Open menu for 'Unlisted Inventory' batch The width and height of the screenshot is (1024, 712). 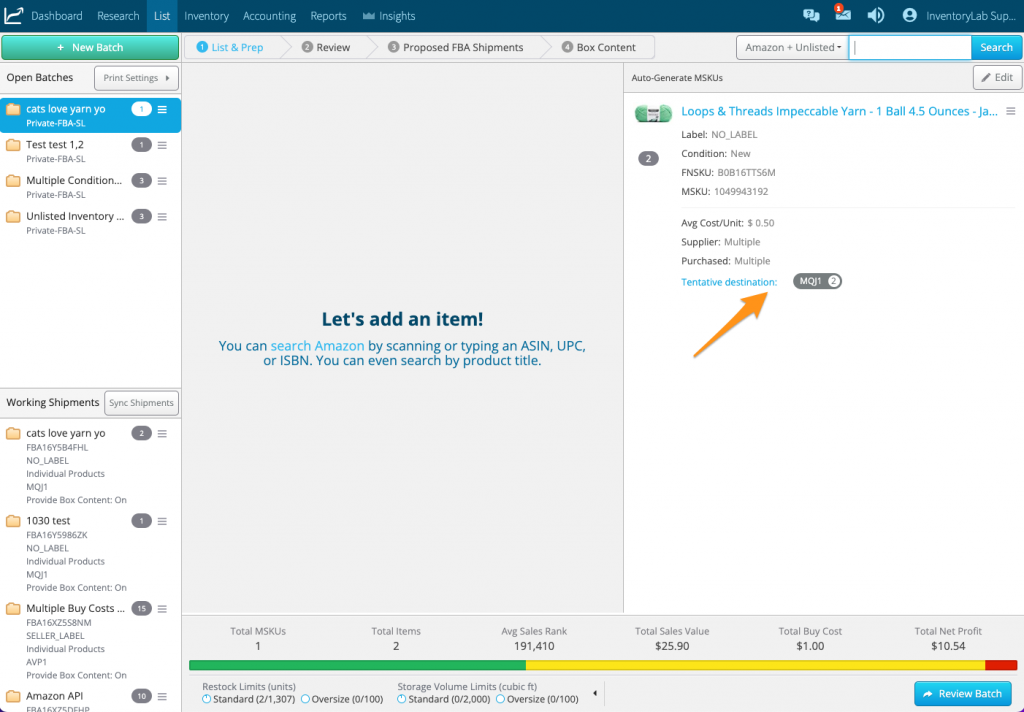click(162, 217)
